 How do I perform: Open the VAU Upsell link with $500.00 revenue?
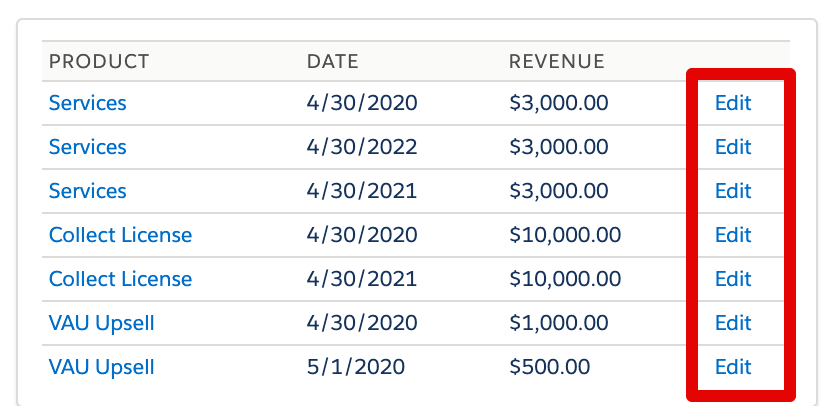click(x=102, y=367)
